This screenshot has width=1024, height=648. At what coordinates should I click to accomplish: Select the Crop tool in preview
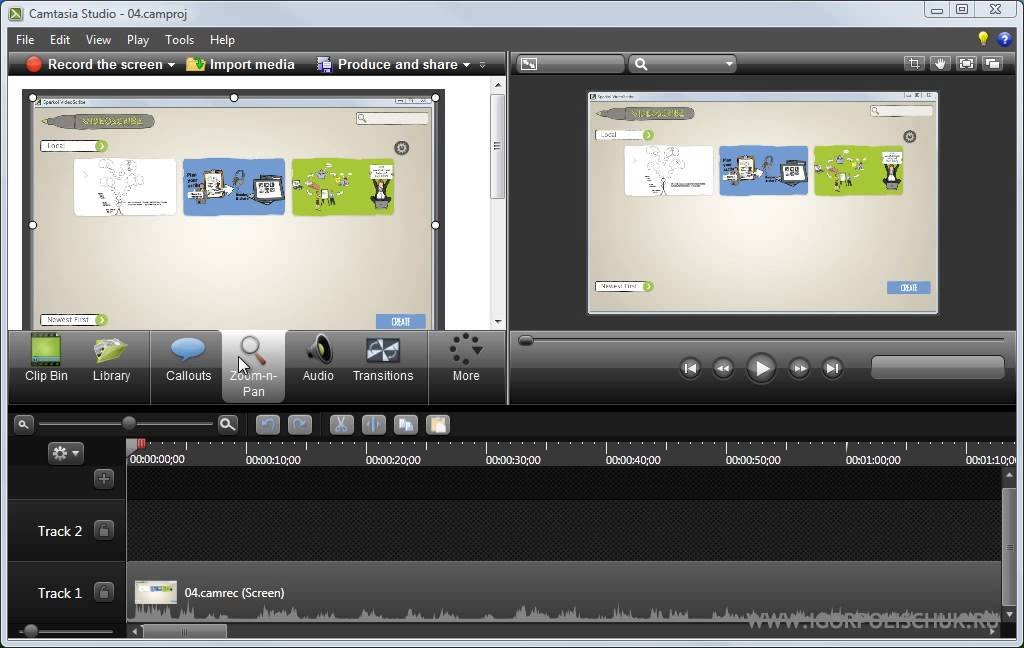click(x=914, y=63)
